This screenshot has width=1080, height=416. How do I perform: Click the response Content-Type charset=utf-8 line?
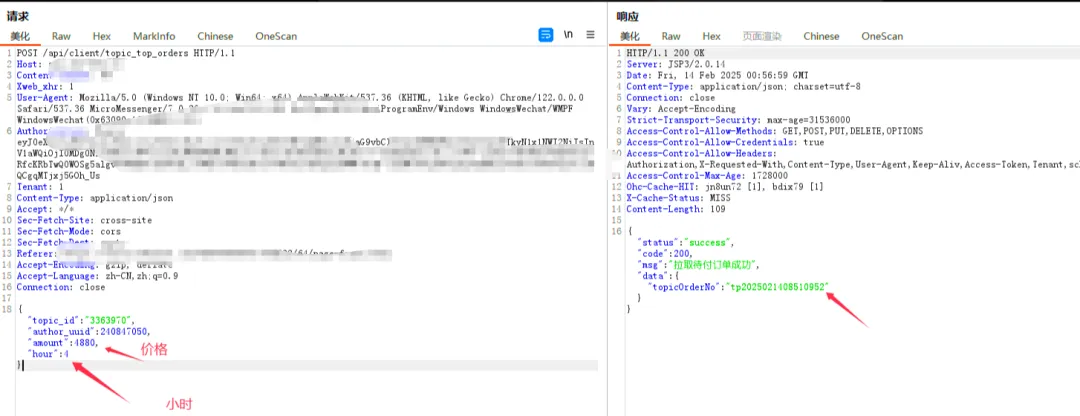(743, 87)
